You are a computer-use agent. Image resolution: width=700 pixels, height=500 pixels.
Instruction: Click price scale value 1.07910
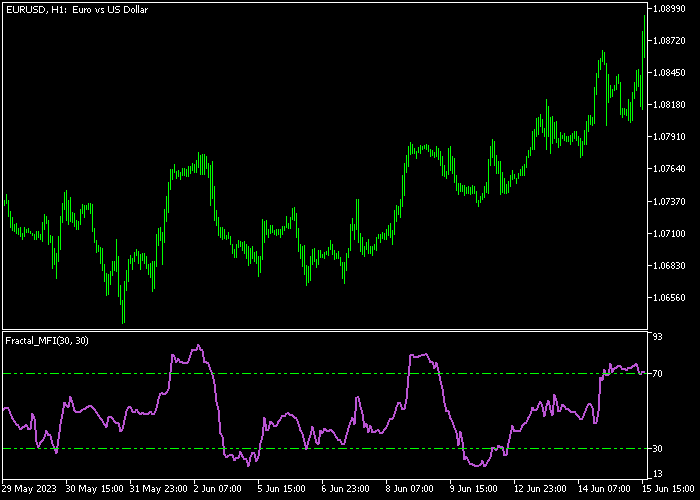coord(669,137)
